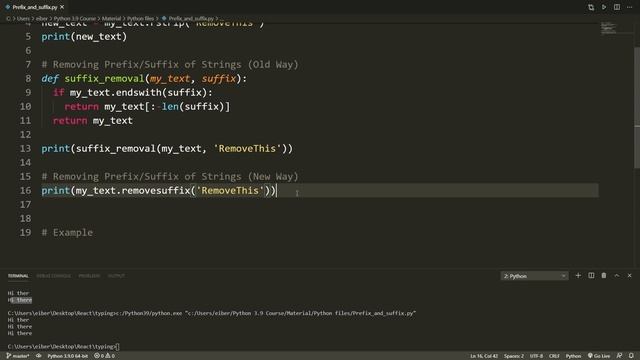Change line endings via 'CRLF'
Viewport: 640px width, 360px height.
554,356
